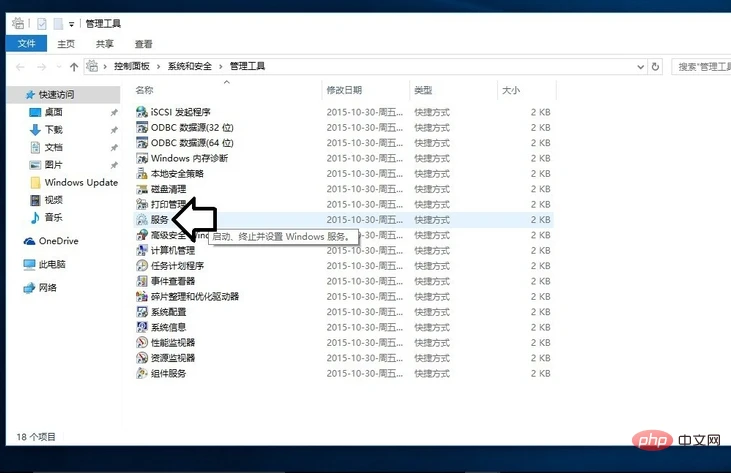Open the recent locations dropdown arrow
The width and height of the screenshot is (731, 473).
click(59, 67)
